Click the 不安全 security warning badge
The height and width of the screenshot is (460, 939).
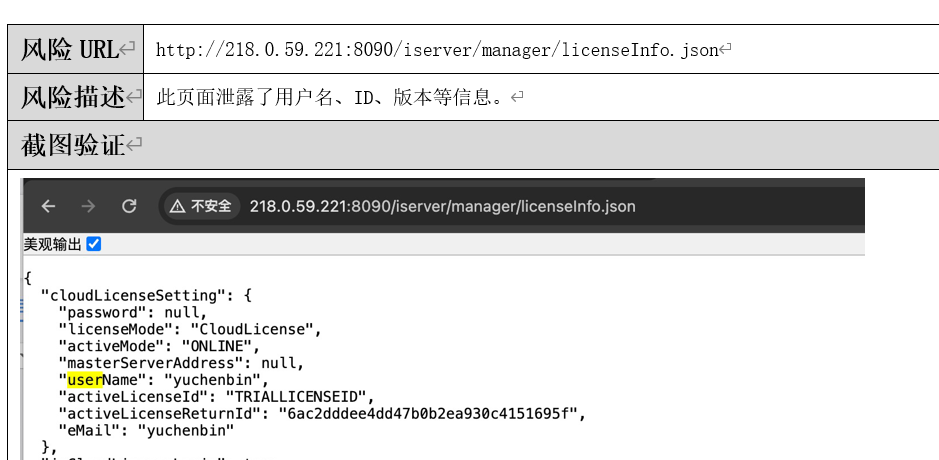pos(200,206)
